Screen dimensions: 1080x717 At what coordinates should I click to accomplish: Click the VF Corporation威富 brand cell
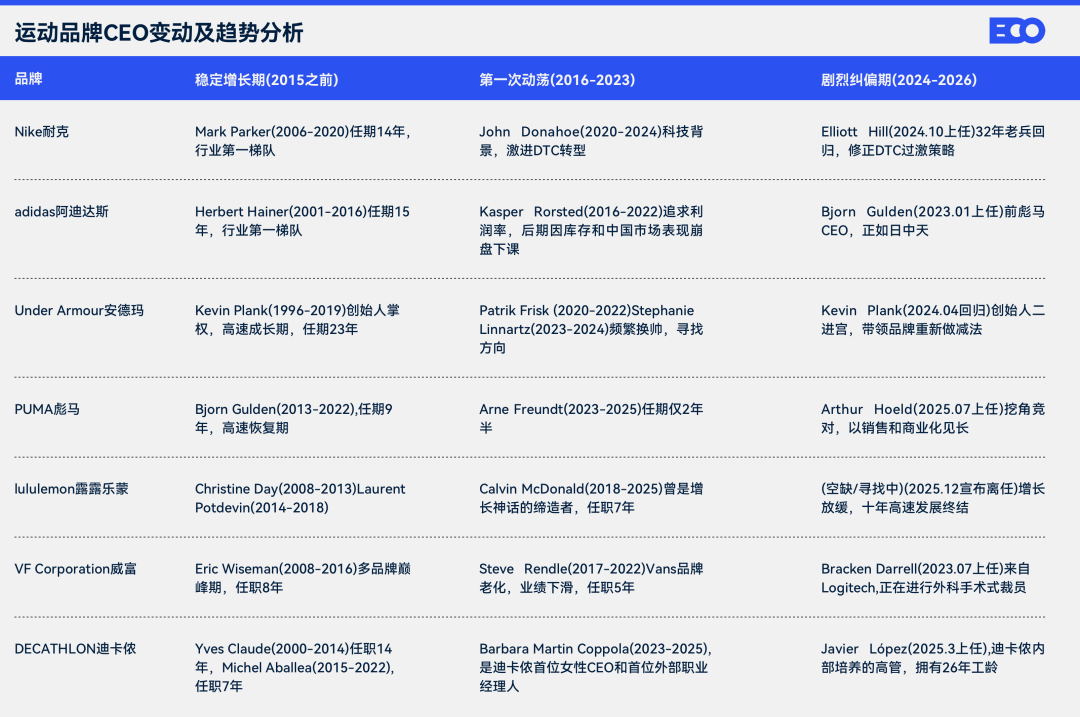(75, 569)
